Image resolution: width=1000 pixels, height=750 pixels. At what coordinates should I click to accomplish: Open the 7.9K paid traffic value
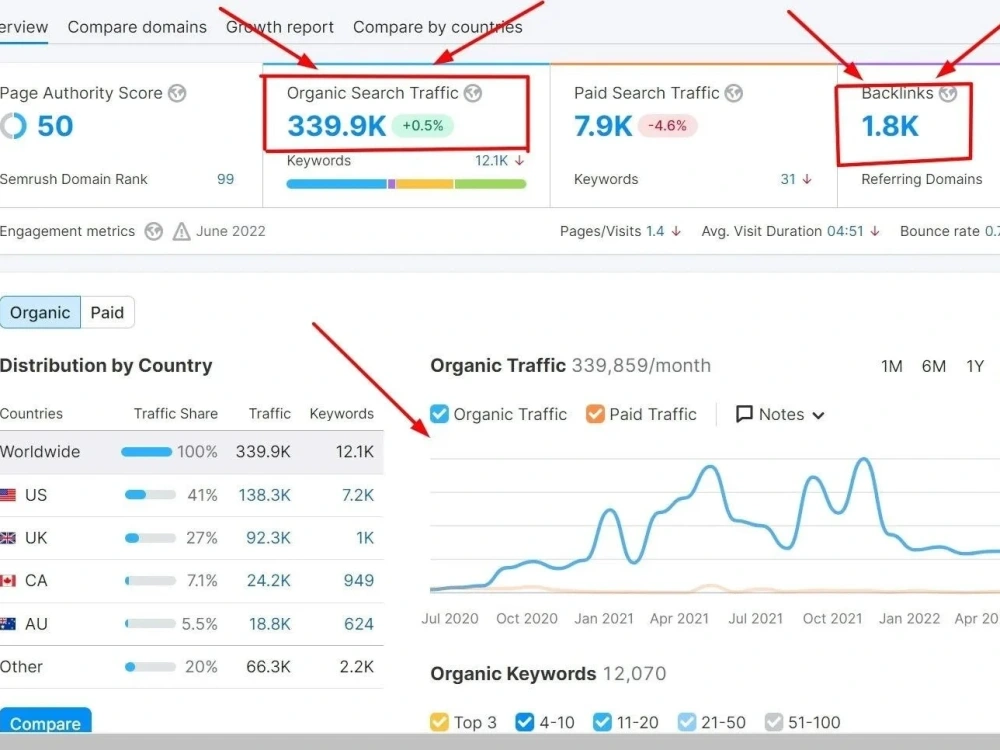coord(603,126)
